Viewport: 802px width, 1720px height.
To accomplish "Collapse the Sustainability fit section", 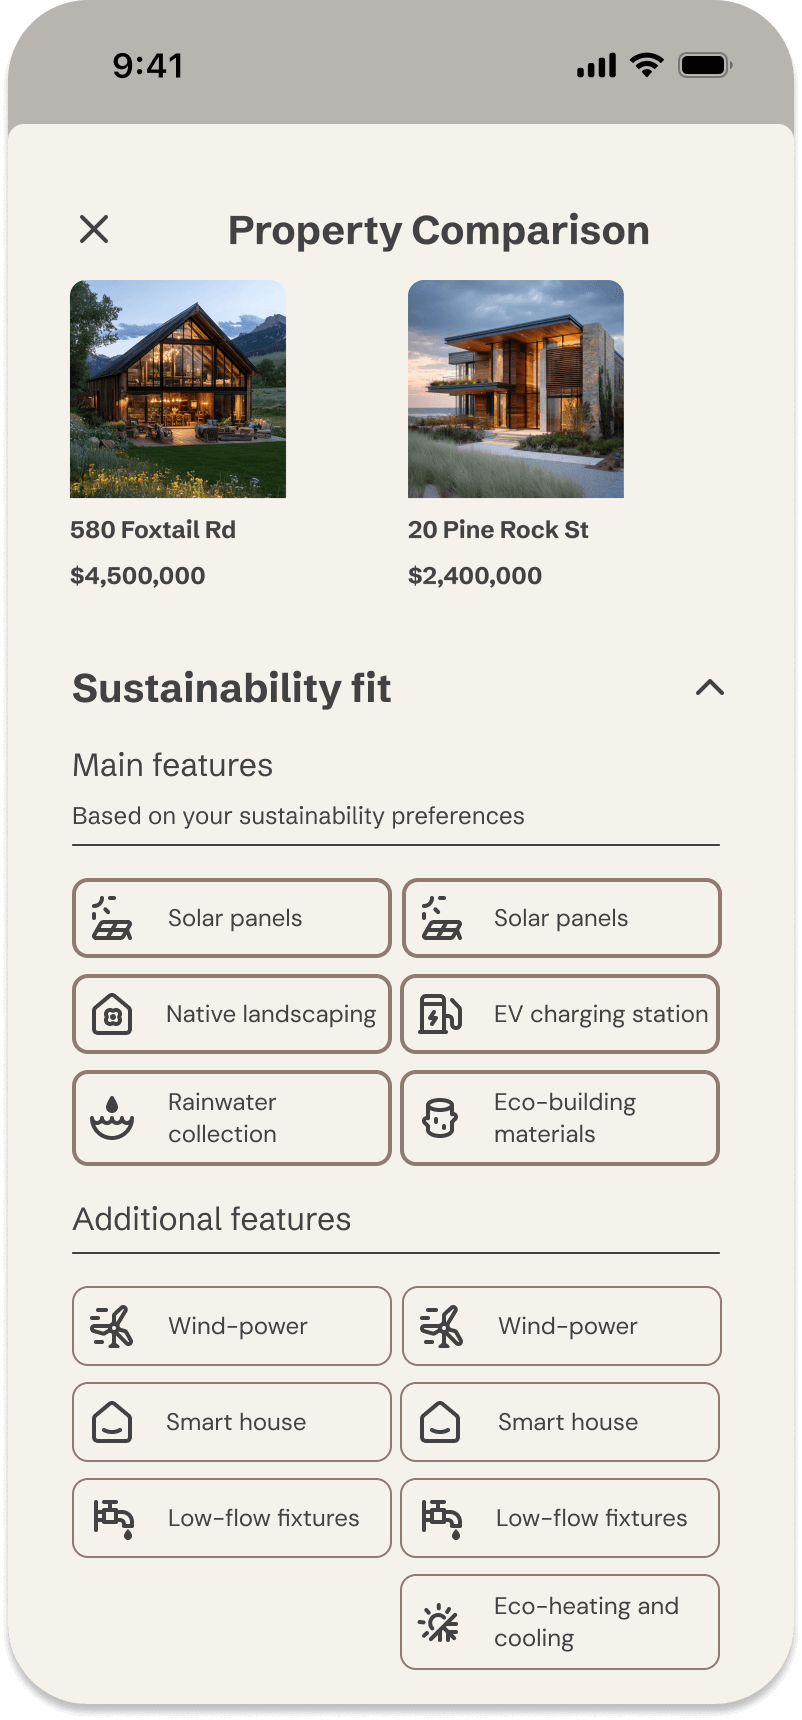I will (x=709, y=688).
